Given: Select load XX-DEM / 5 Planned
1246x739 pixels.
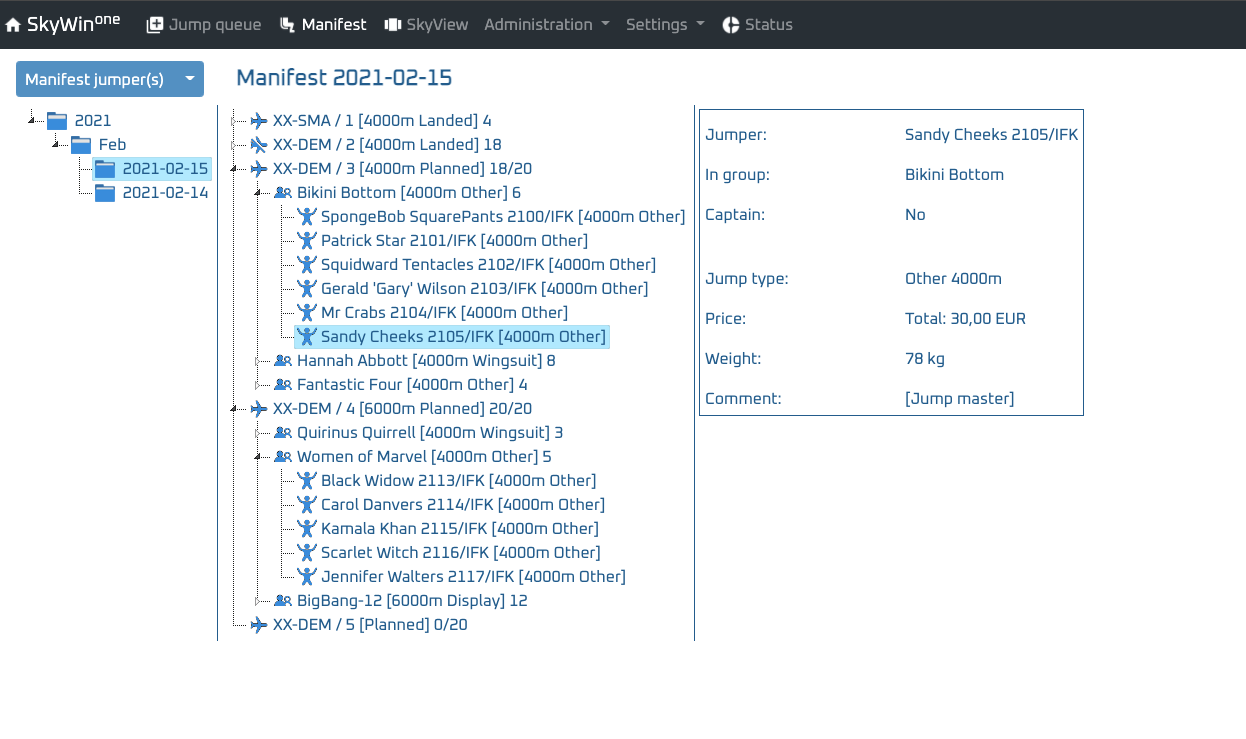Looking at the screenshot, I should pyautogui.click(x=369, y=625).
